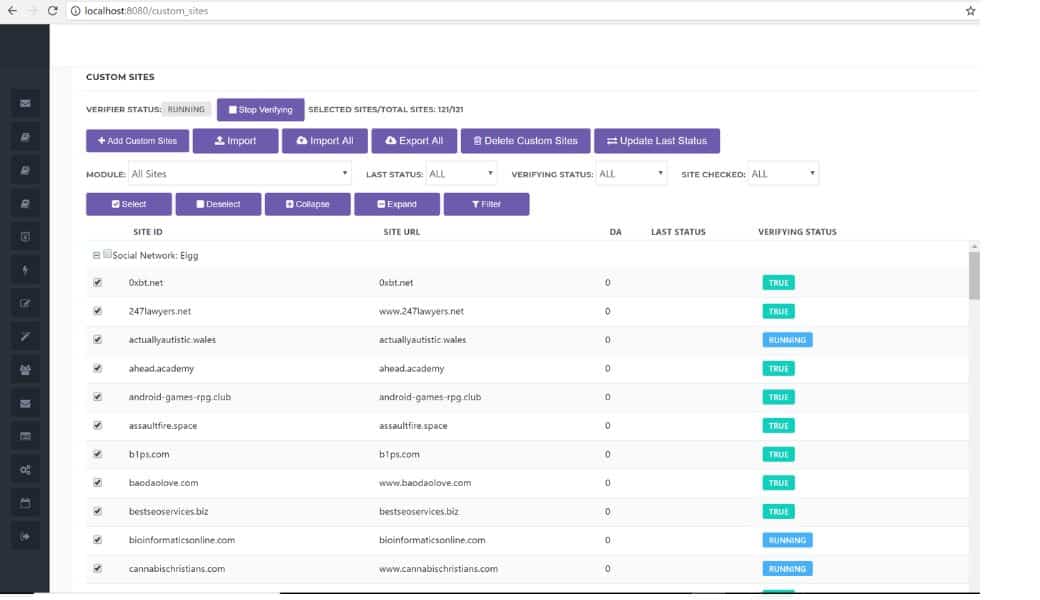Open the Module dropdown showing All Sites
This screenshot has width=1040, height=600.
coord(239,174)
